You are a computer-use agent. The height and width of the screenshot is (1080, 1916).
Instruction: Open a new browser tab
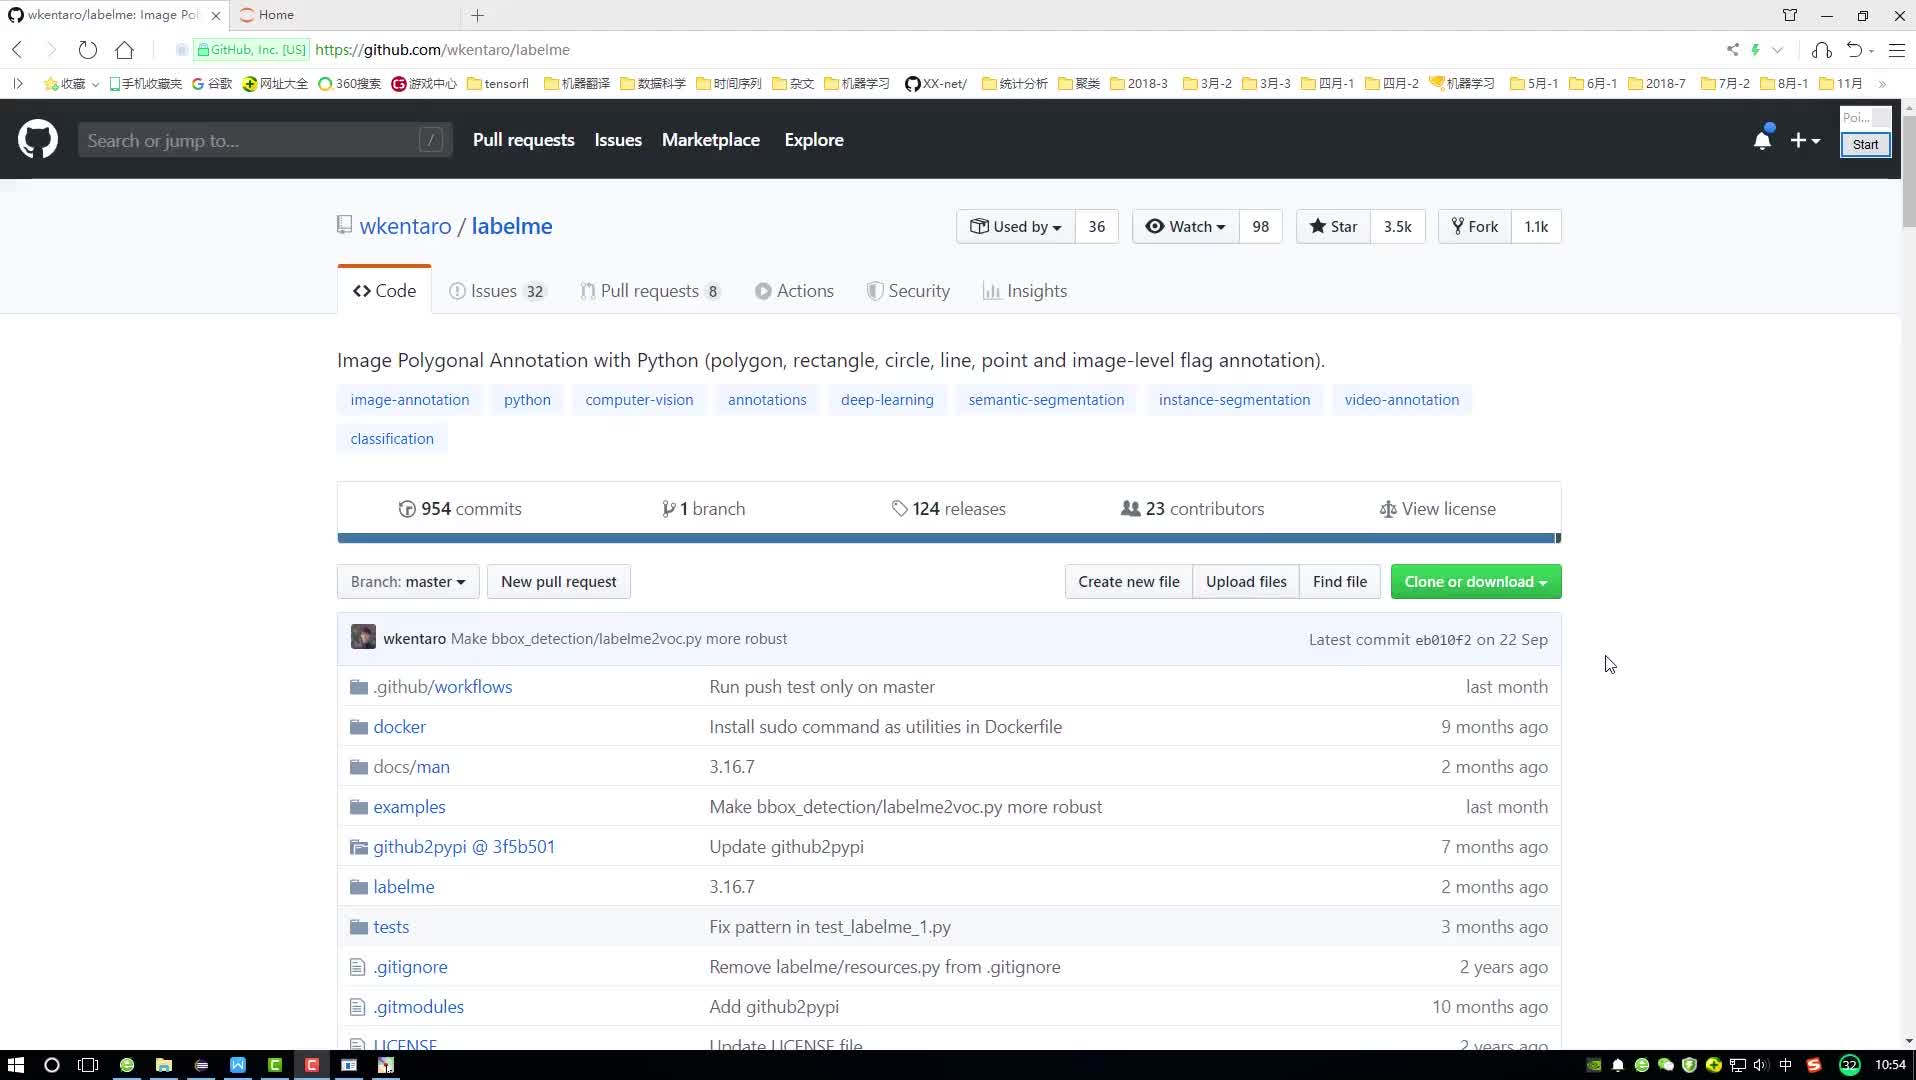[x=477, y=15]
